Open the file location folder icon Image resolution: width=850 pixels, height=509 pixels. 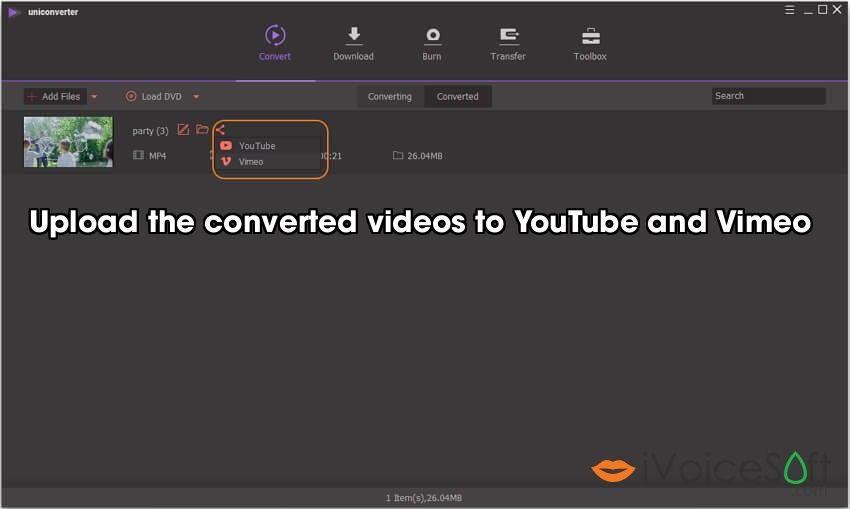click(202, 129)
